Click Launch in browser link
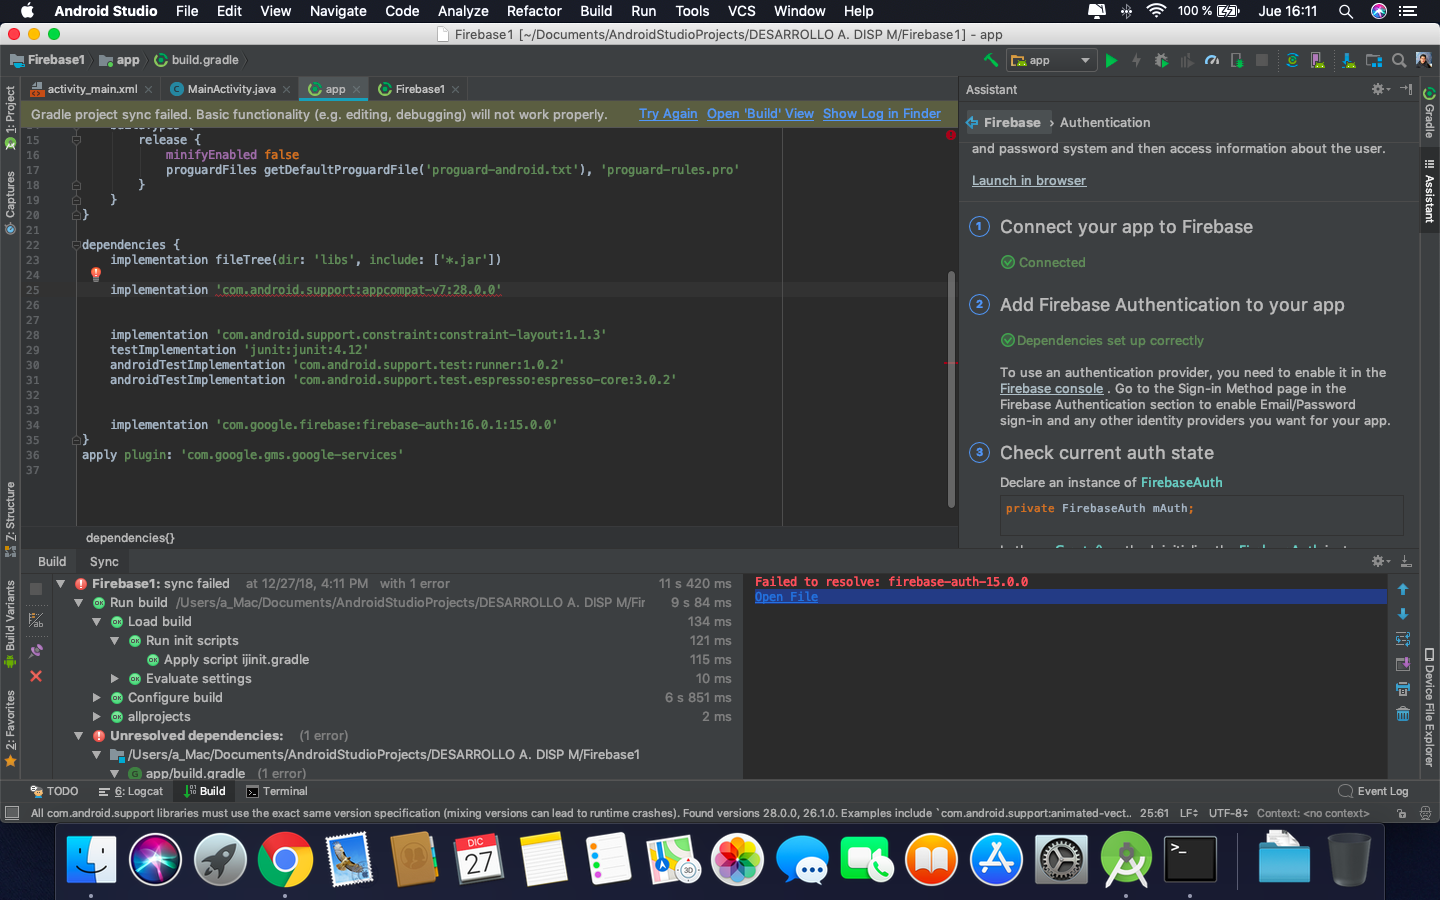 [x=1029, y=180]
